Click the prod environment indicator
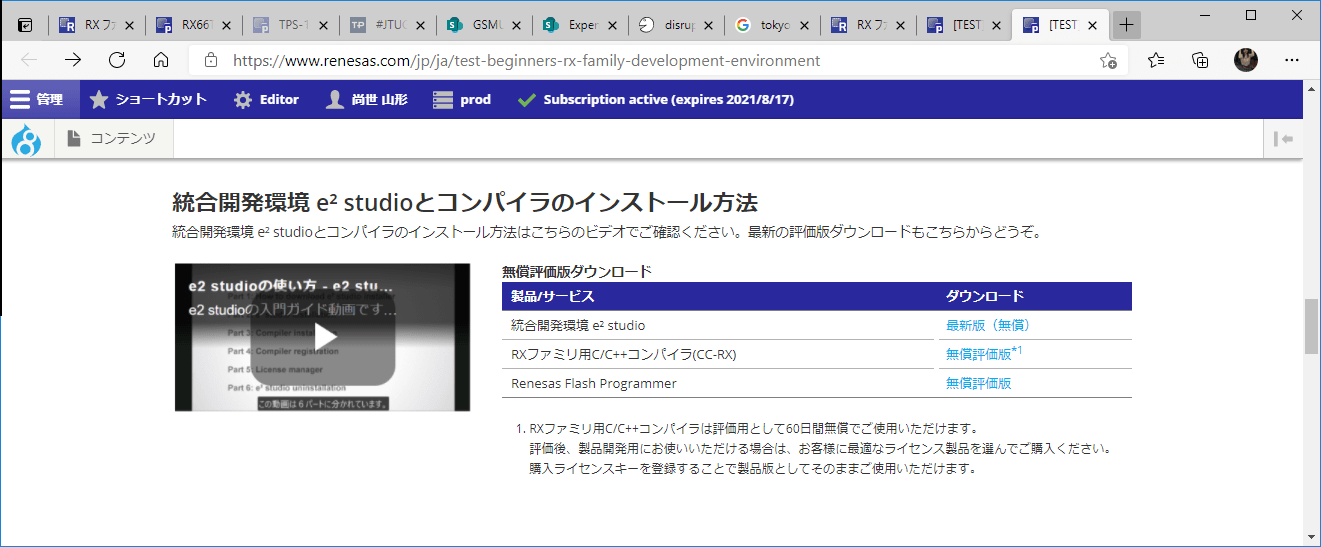 pyautogui.click(x=462, y=100)
